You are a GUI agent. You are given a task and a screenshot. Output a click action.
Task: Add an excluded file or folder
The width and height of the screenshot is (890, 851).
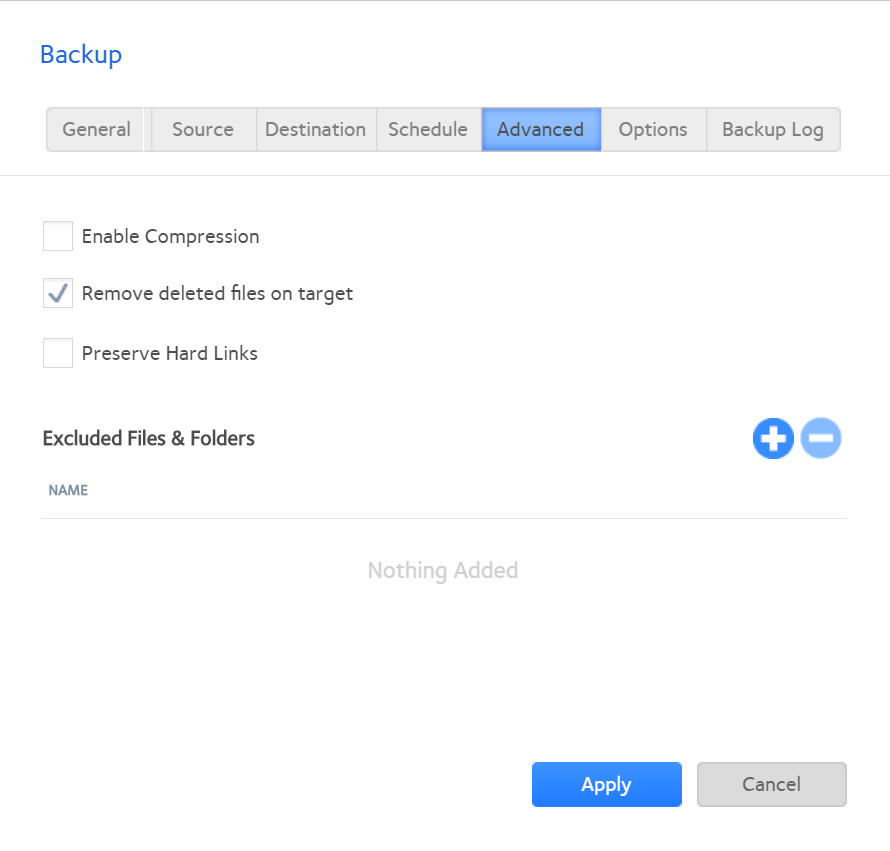pyautogui.click(x=773, y=439)
